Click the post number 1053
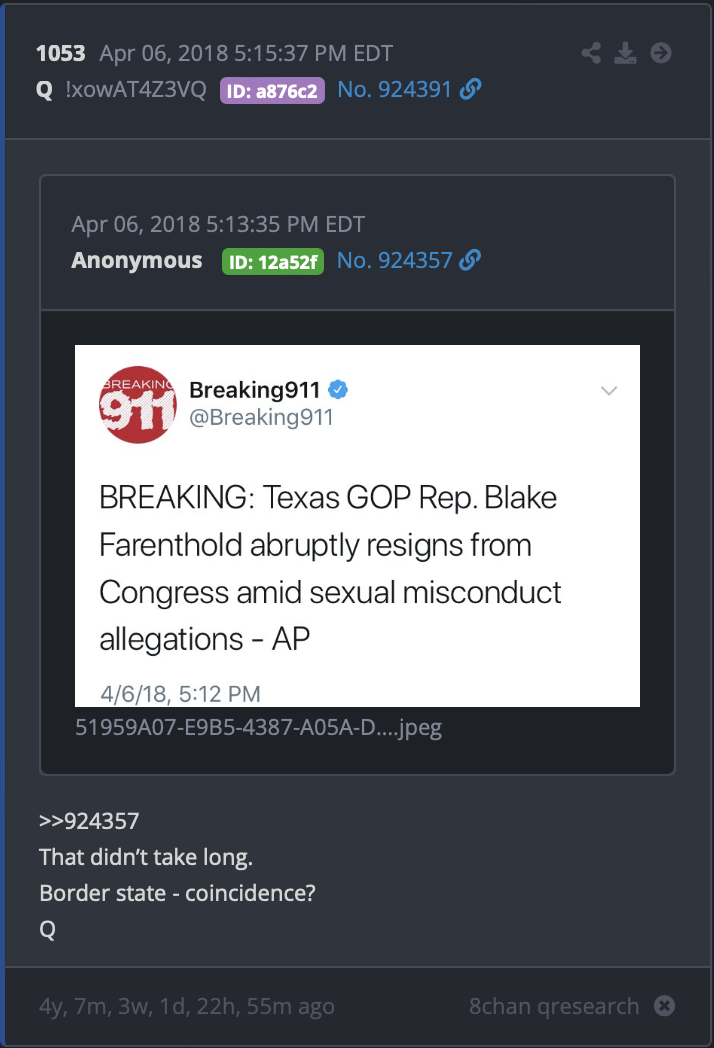 click(x=60, y=53)
